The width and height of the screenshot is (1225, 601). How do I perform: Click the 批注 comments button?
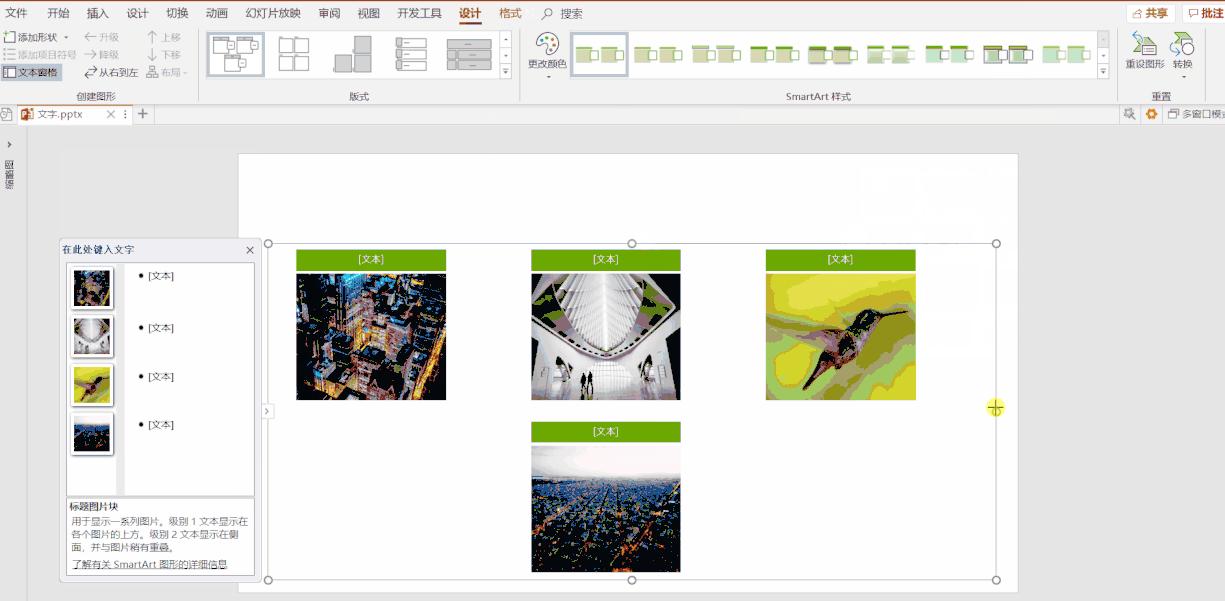1205,14
